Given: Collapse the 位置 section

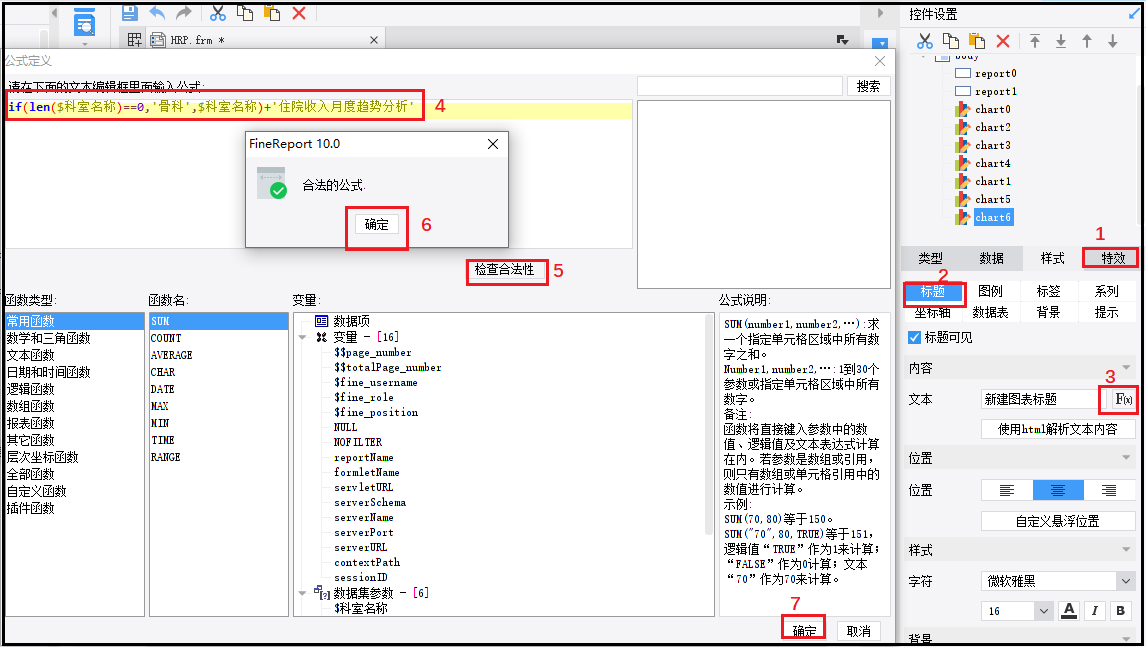Looking at the screenshot, I should [1126, 458].
